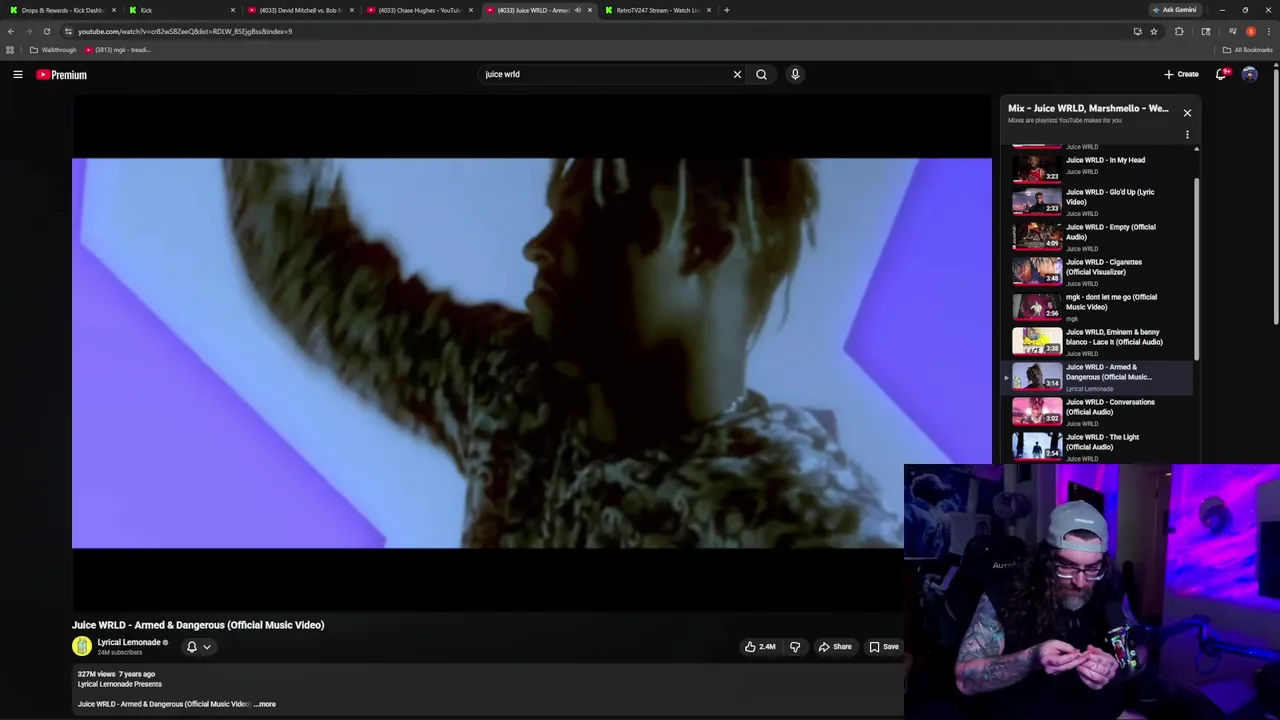Play 'Juice WRLD - Empty (Official Audio)'
Image resolution: width=1280 pixels, height=720 pixels.
[1100, 236]
